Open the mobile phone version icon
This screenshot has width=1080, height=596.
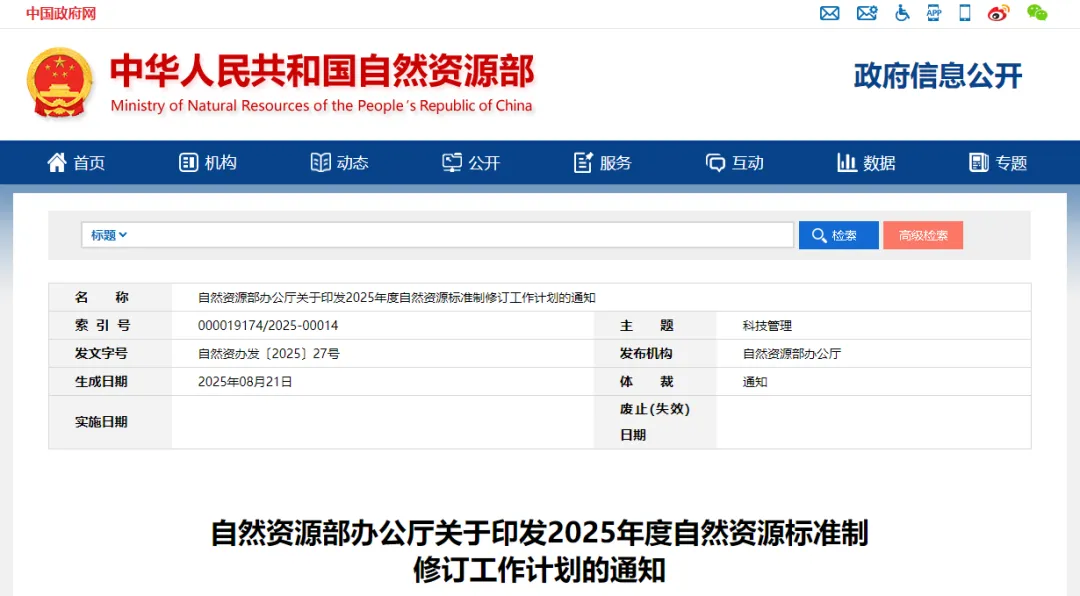965,13
